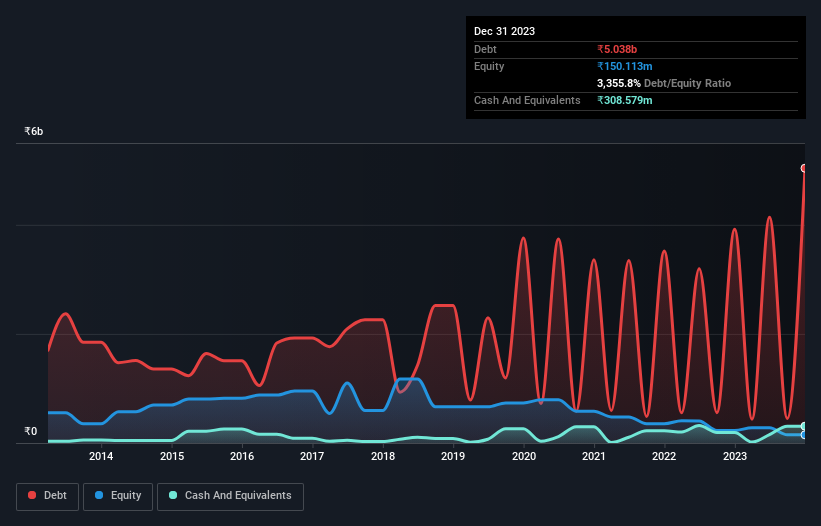Click the Equity row label in tooltip
The image size is (821, 526).
[489, 66]
